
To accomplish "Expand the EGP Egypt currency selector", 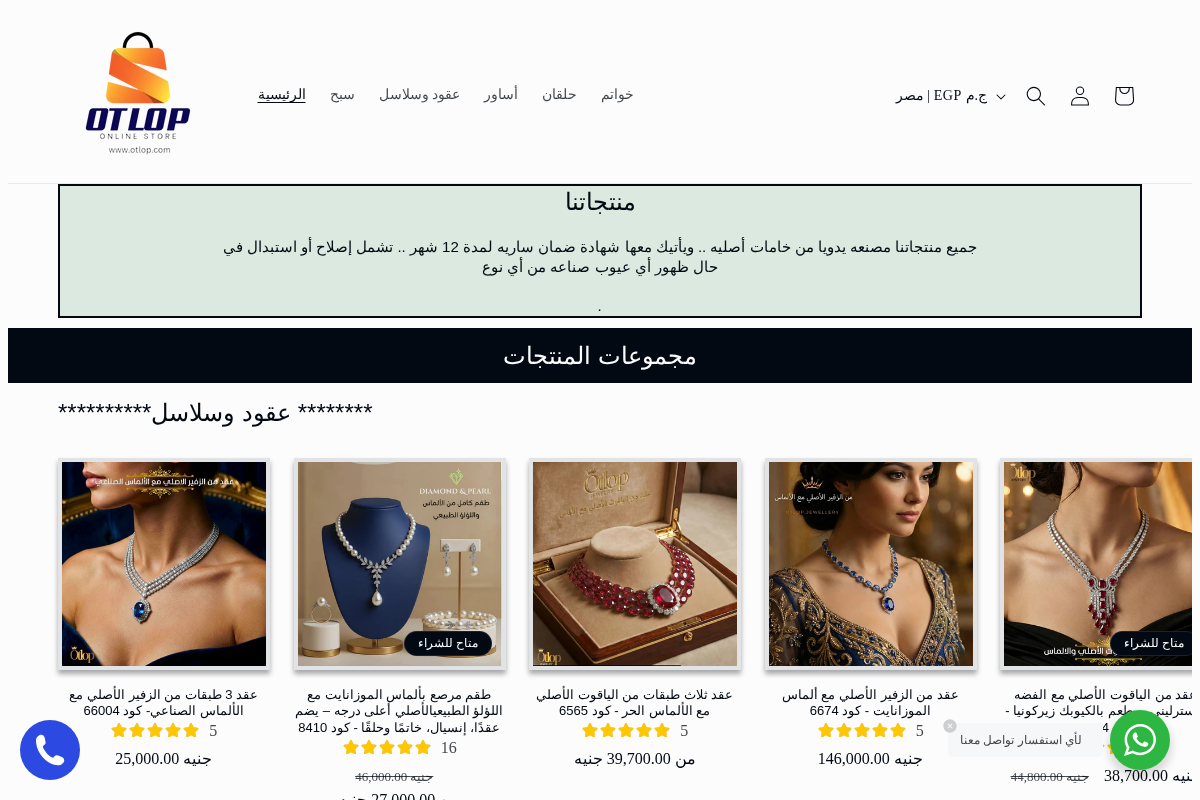I will 951,96.
